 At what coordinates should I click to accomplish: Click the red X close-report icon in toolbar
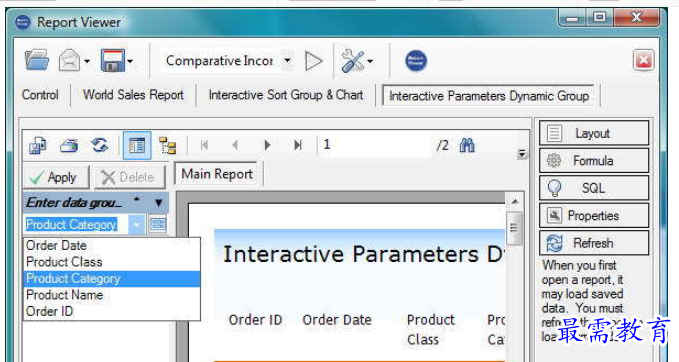point(643,60)
